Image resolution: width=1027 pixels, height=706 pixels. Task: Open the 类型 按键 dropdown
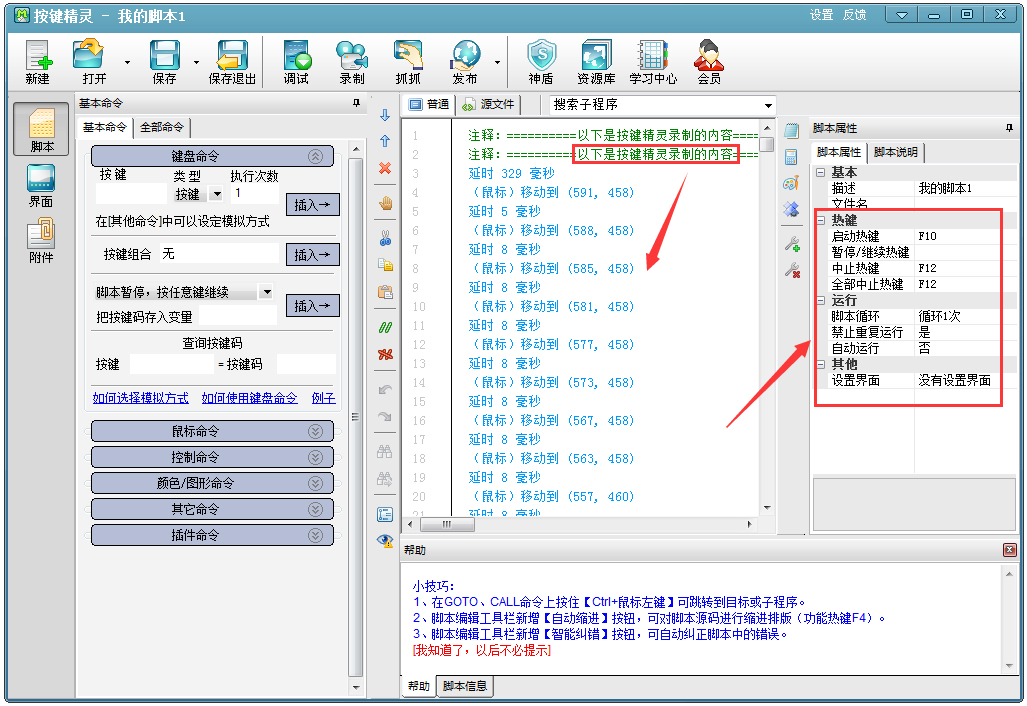pos(217,194)
